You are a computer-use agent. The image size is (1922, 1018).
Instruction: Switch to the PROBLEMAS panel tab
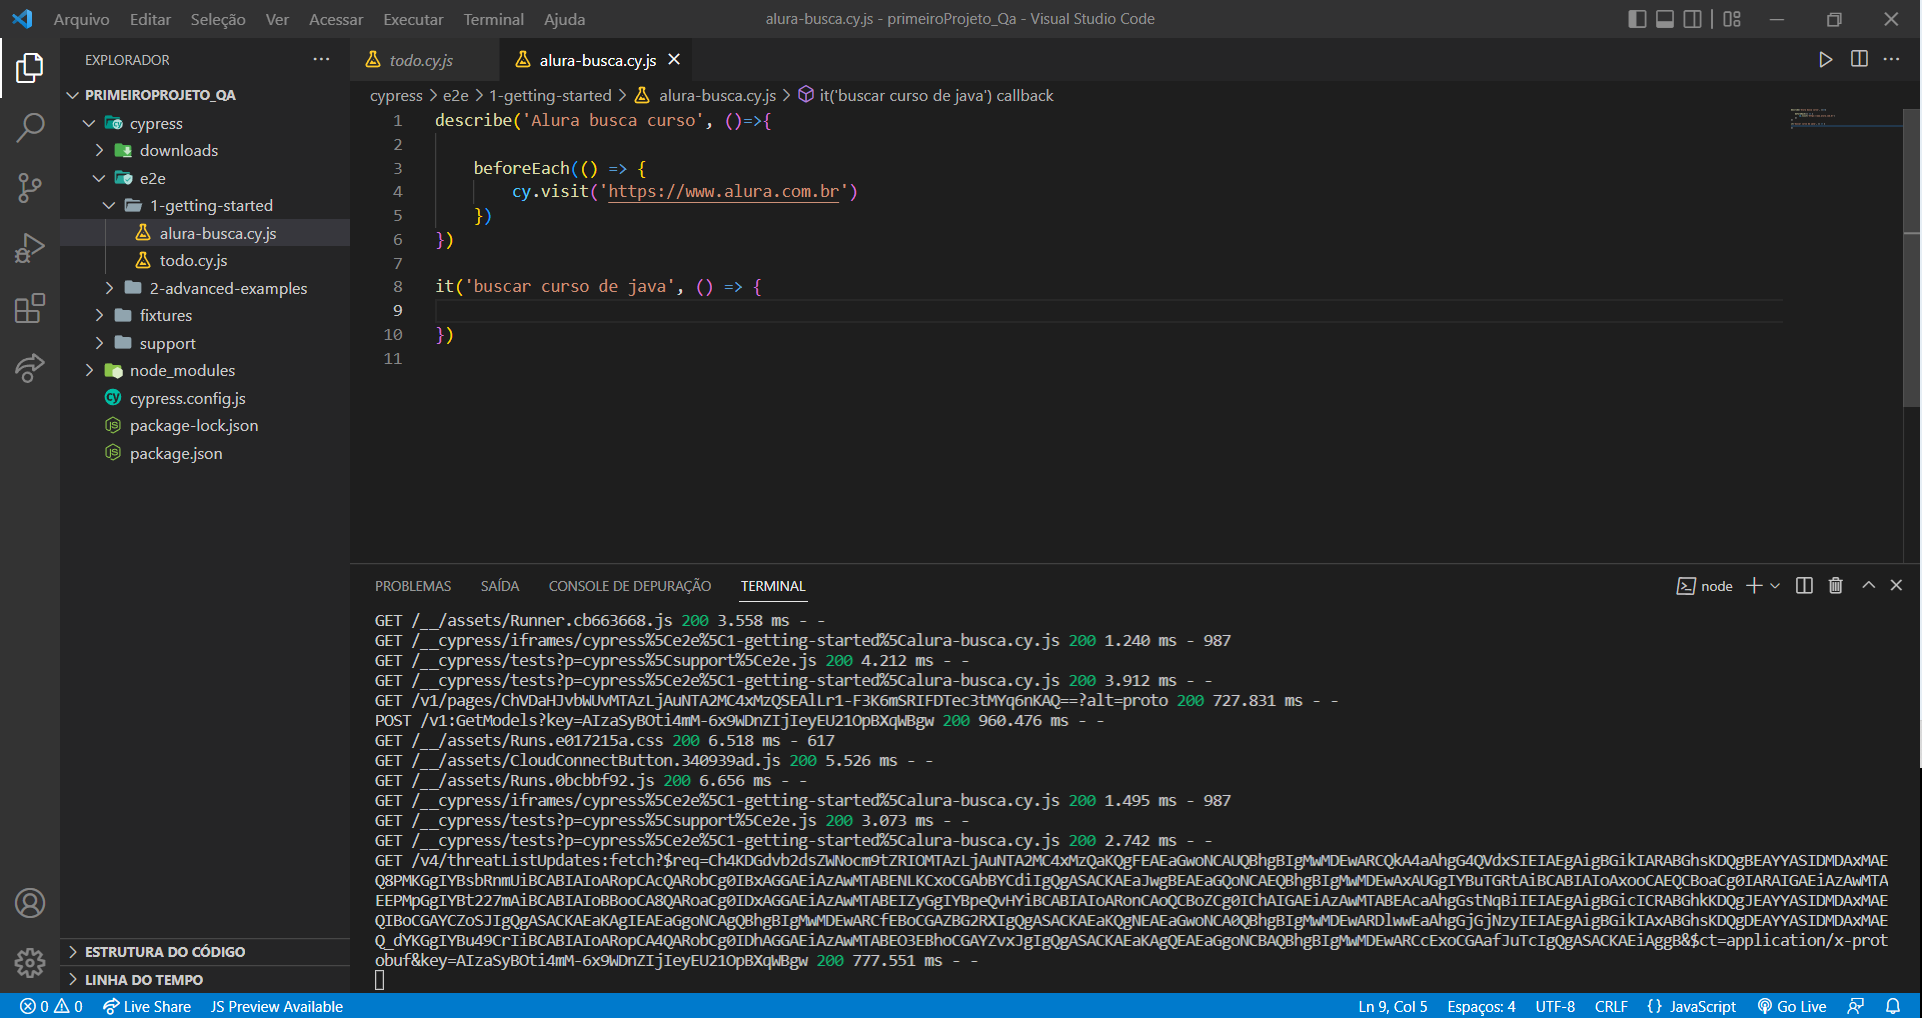tap(413, 586)
